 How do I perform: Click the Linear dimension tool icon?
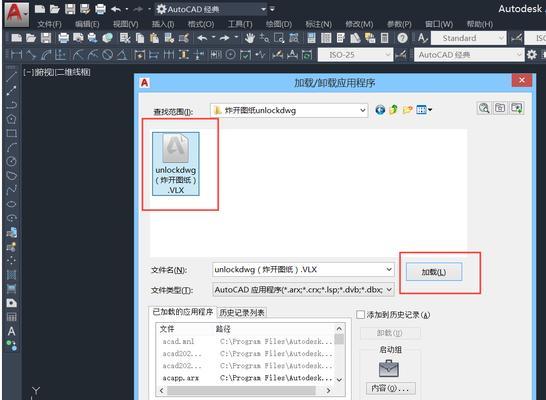coord(16,55)
